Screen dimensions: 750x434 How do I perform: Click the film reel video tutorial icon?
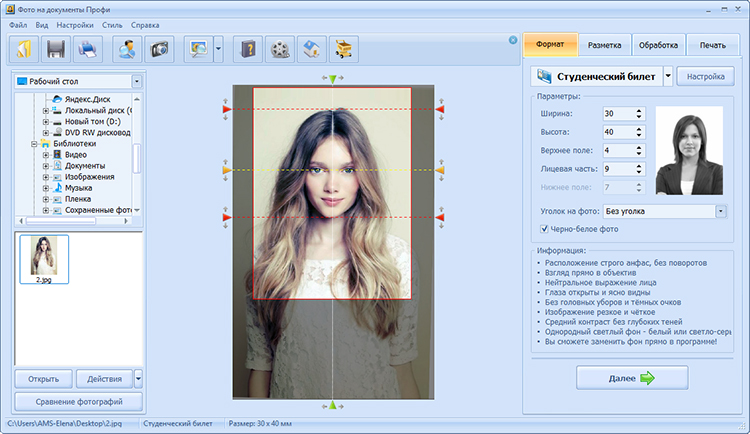281,47
